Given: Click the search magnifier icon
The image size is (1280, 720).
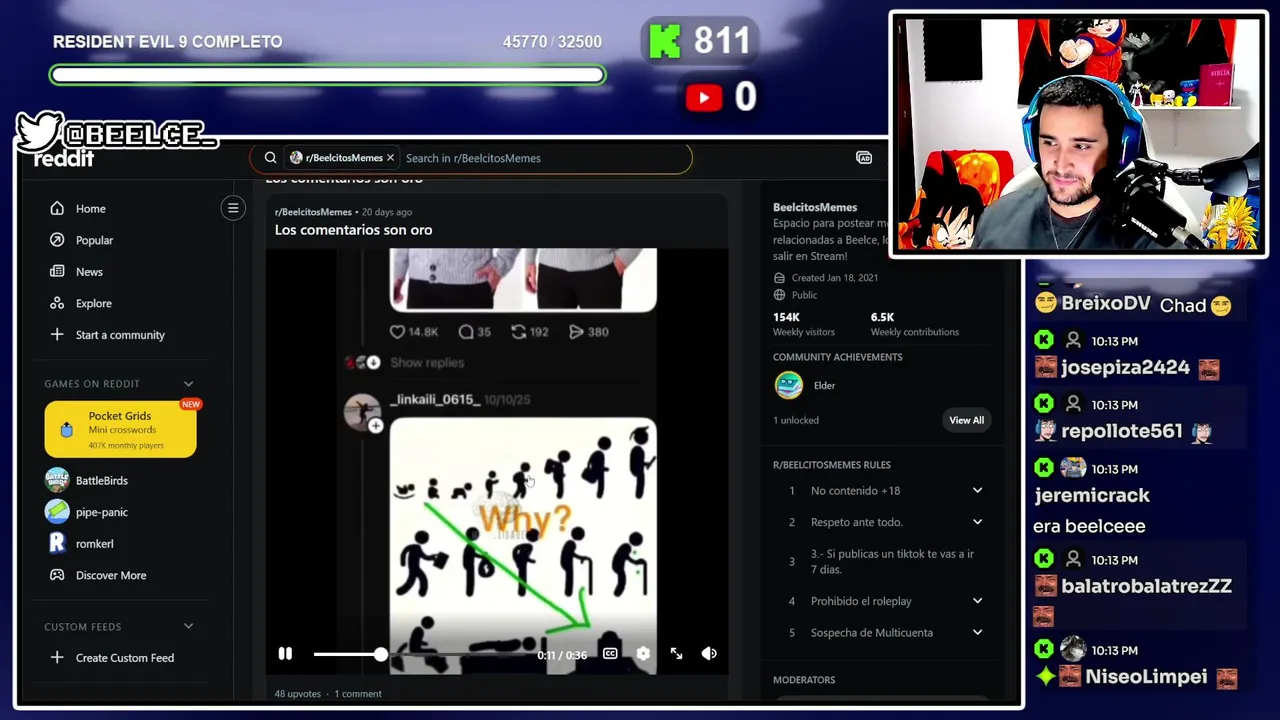Looking at the screenshot, I should [270, 158].
